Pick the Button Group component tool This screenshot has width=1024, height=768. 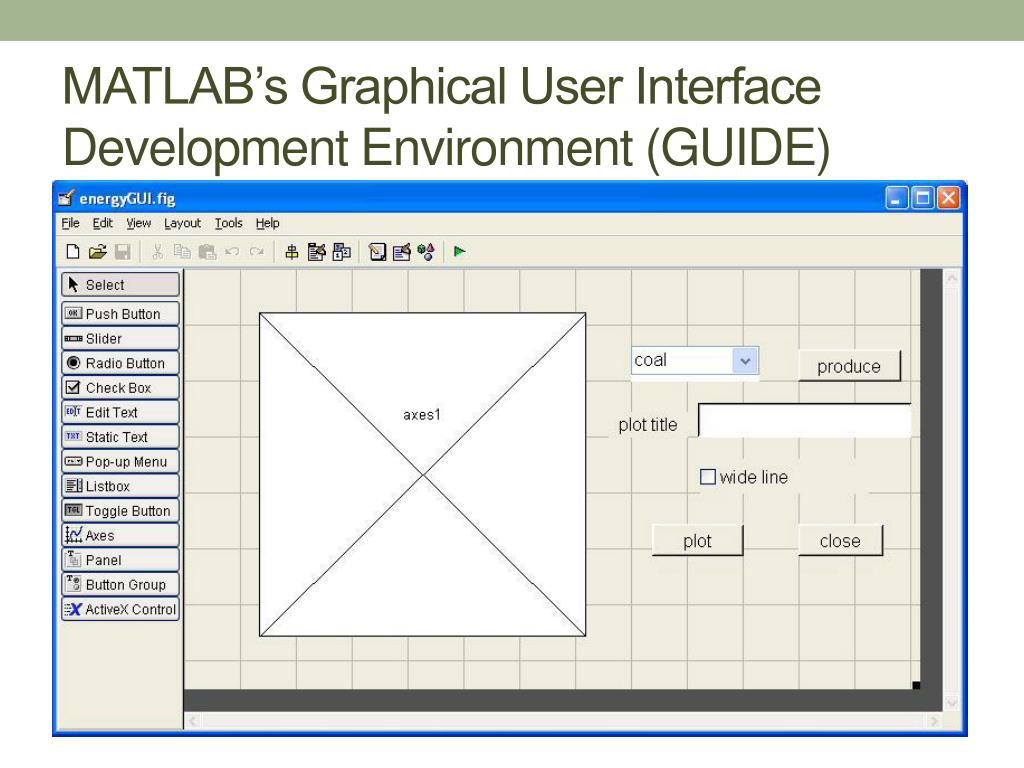[121, 584]
